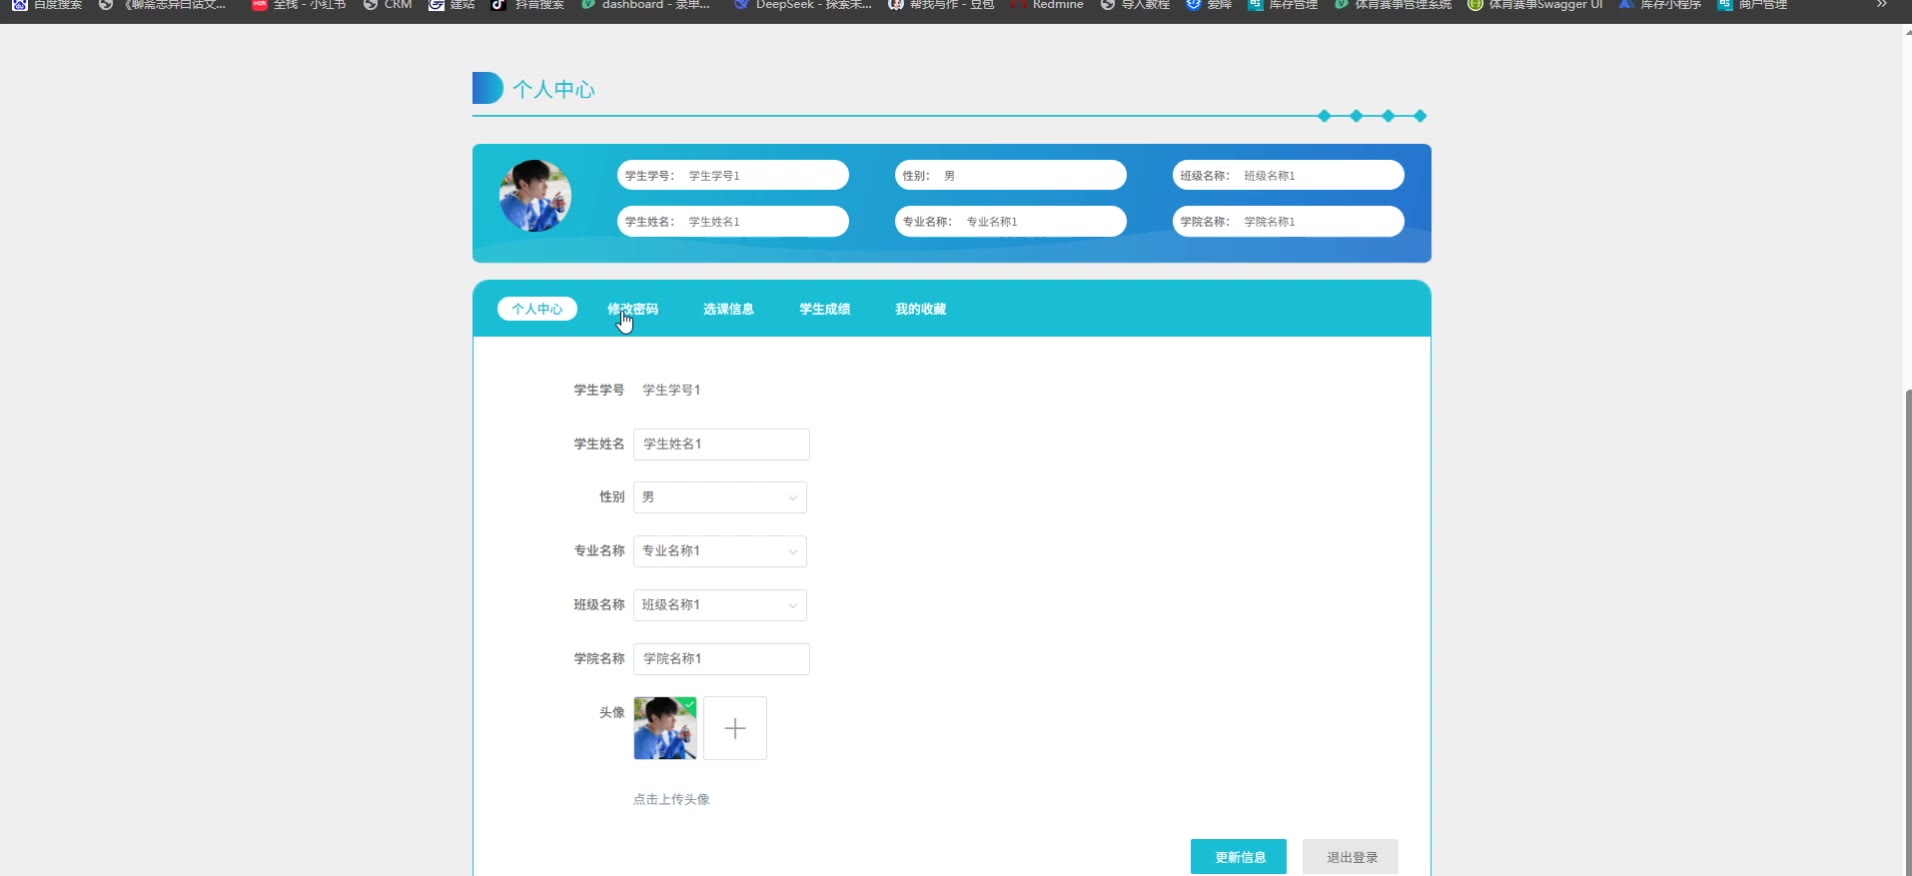Open the 聊斋志异白话文 bookmark
The height and width of the screenshot is (876, 1912).
(162, 5)
